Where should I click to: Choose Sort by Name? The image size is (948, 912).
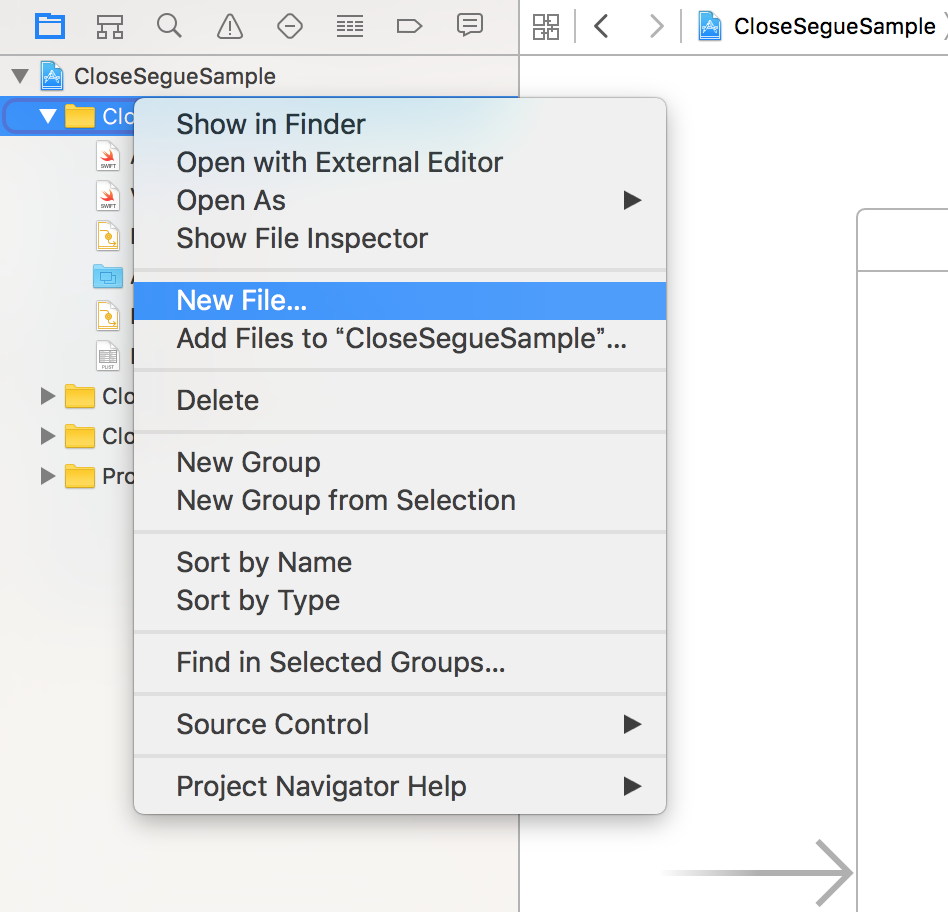[400, 562]
